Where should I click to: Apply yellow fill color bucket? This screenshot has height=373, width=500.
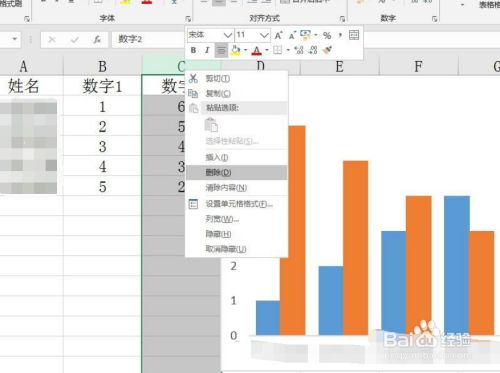pos(235,50)
